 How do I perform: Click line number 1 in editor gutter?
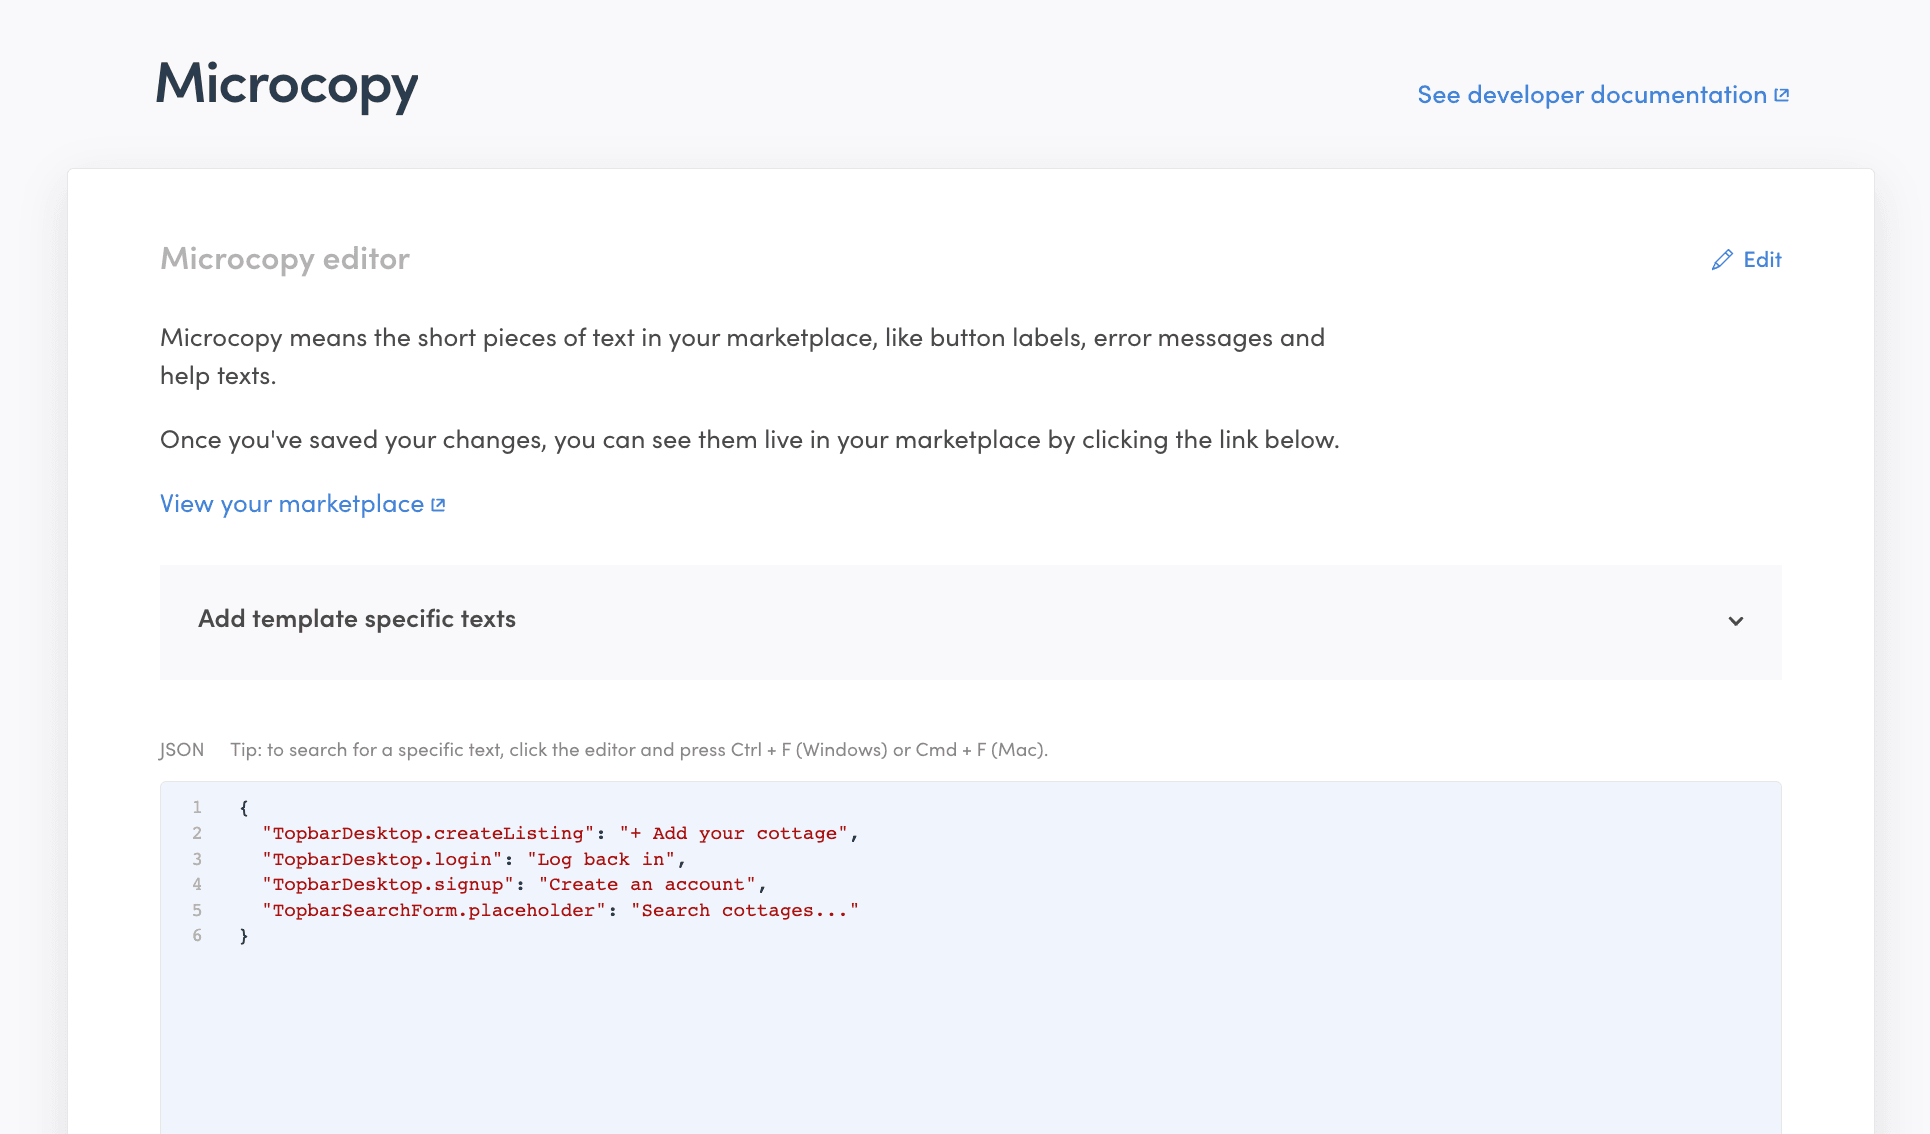pyautogui.click(x=197, y=807)
